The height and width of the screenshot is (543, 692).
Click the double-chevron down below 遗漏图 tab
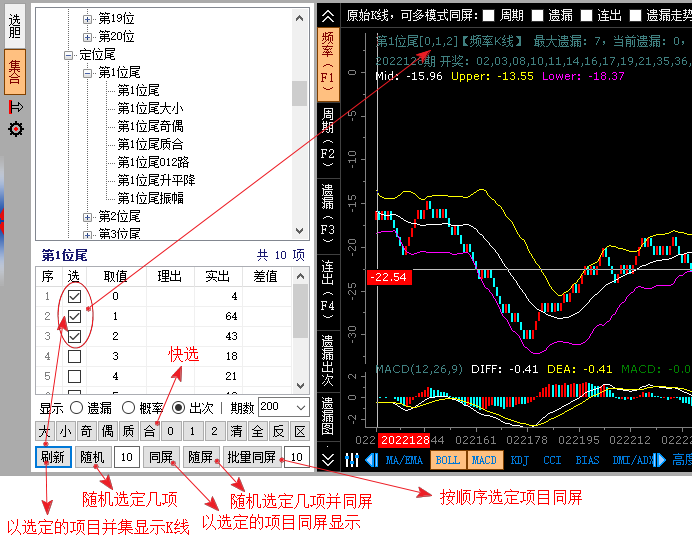(x=328, y=459)
